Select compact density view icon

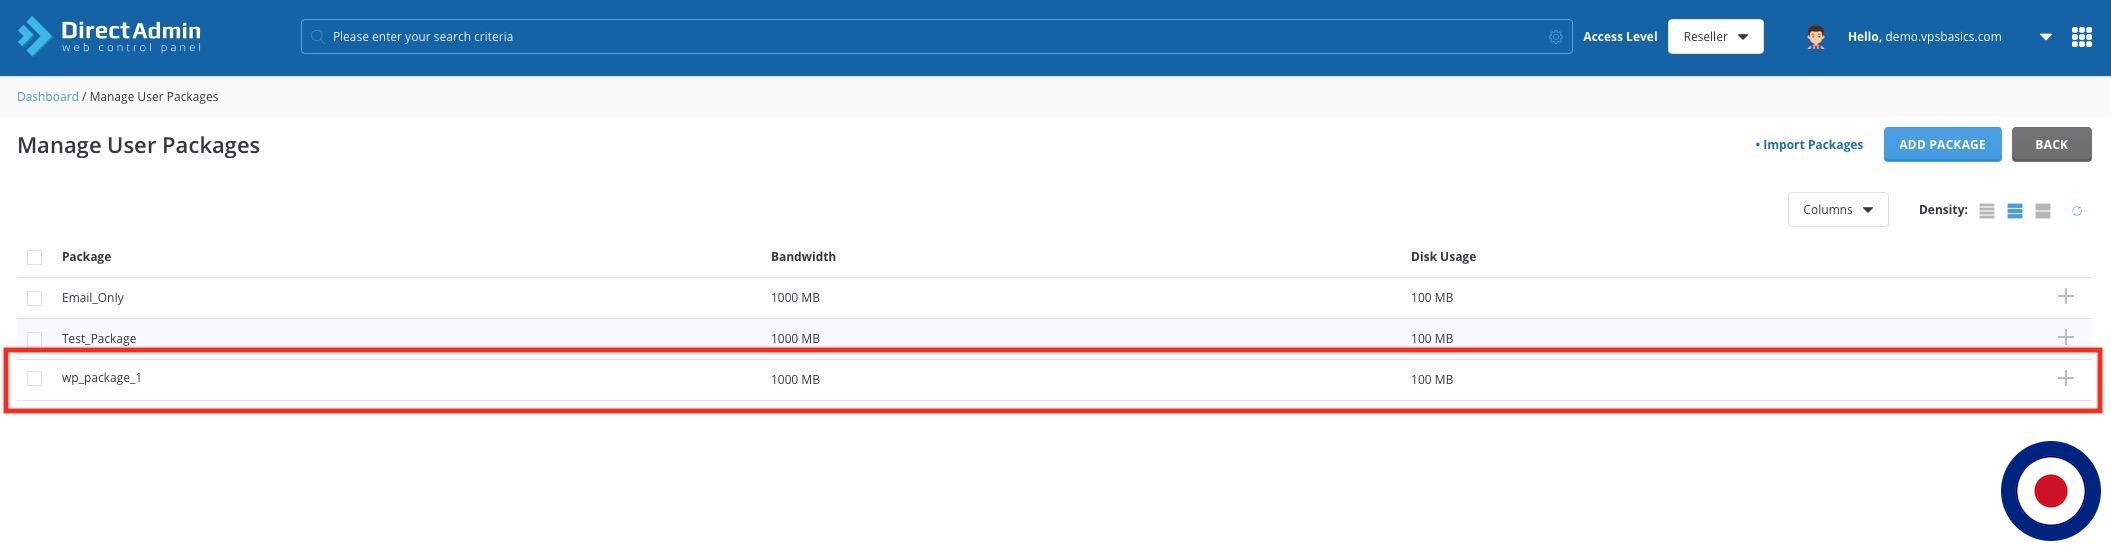click(x=1986, y=211)
